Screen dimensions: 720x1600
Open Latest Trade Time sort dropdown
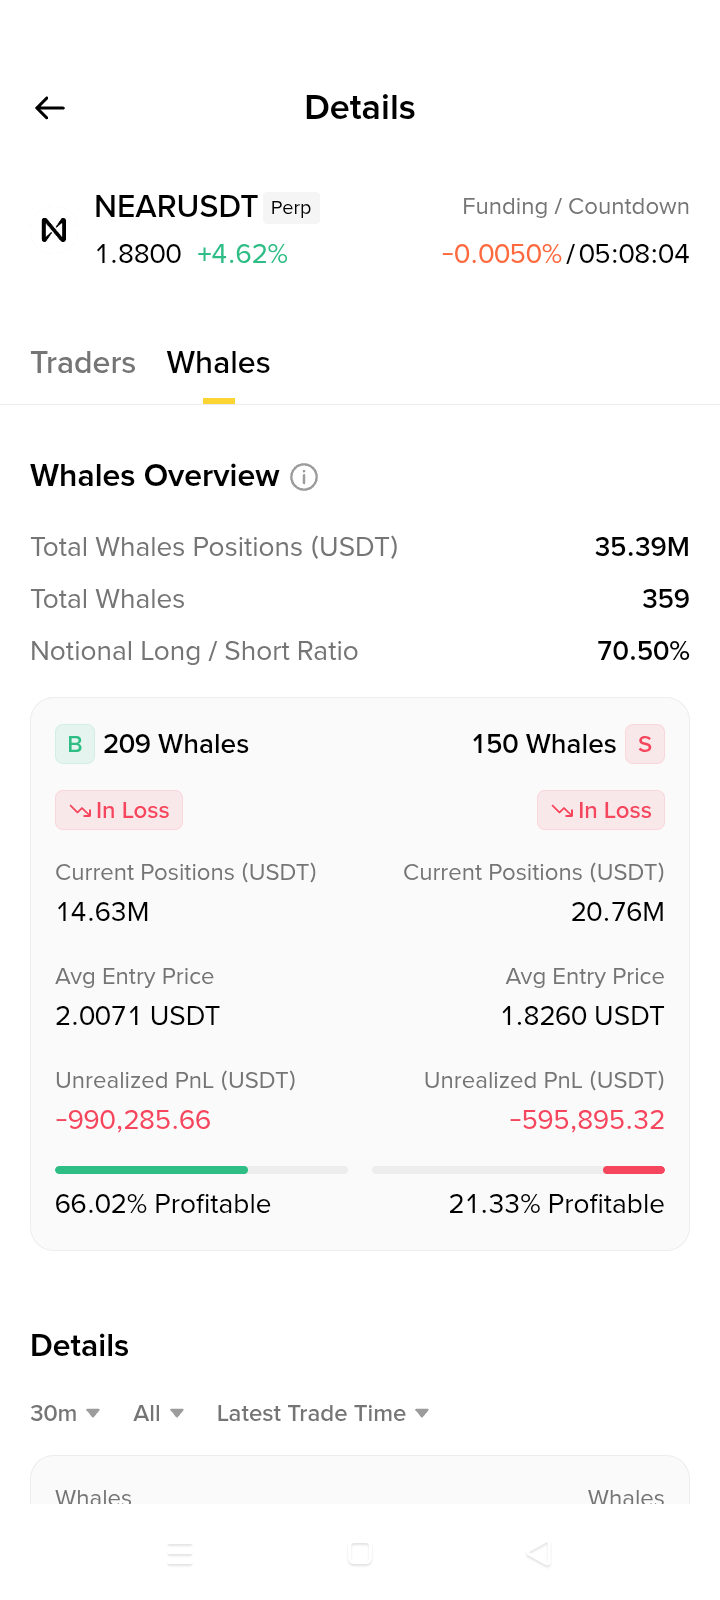[x=323, y=1413]
